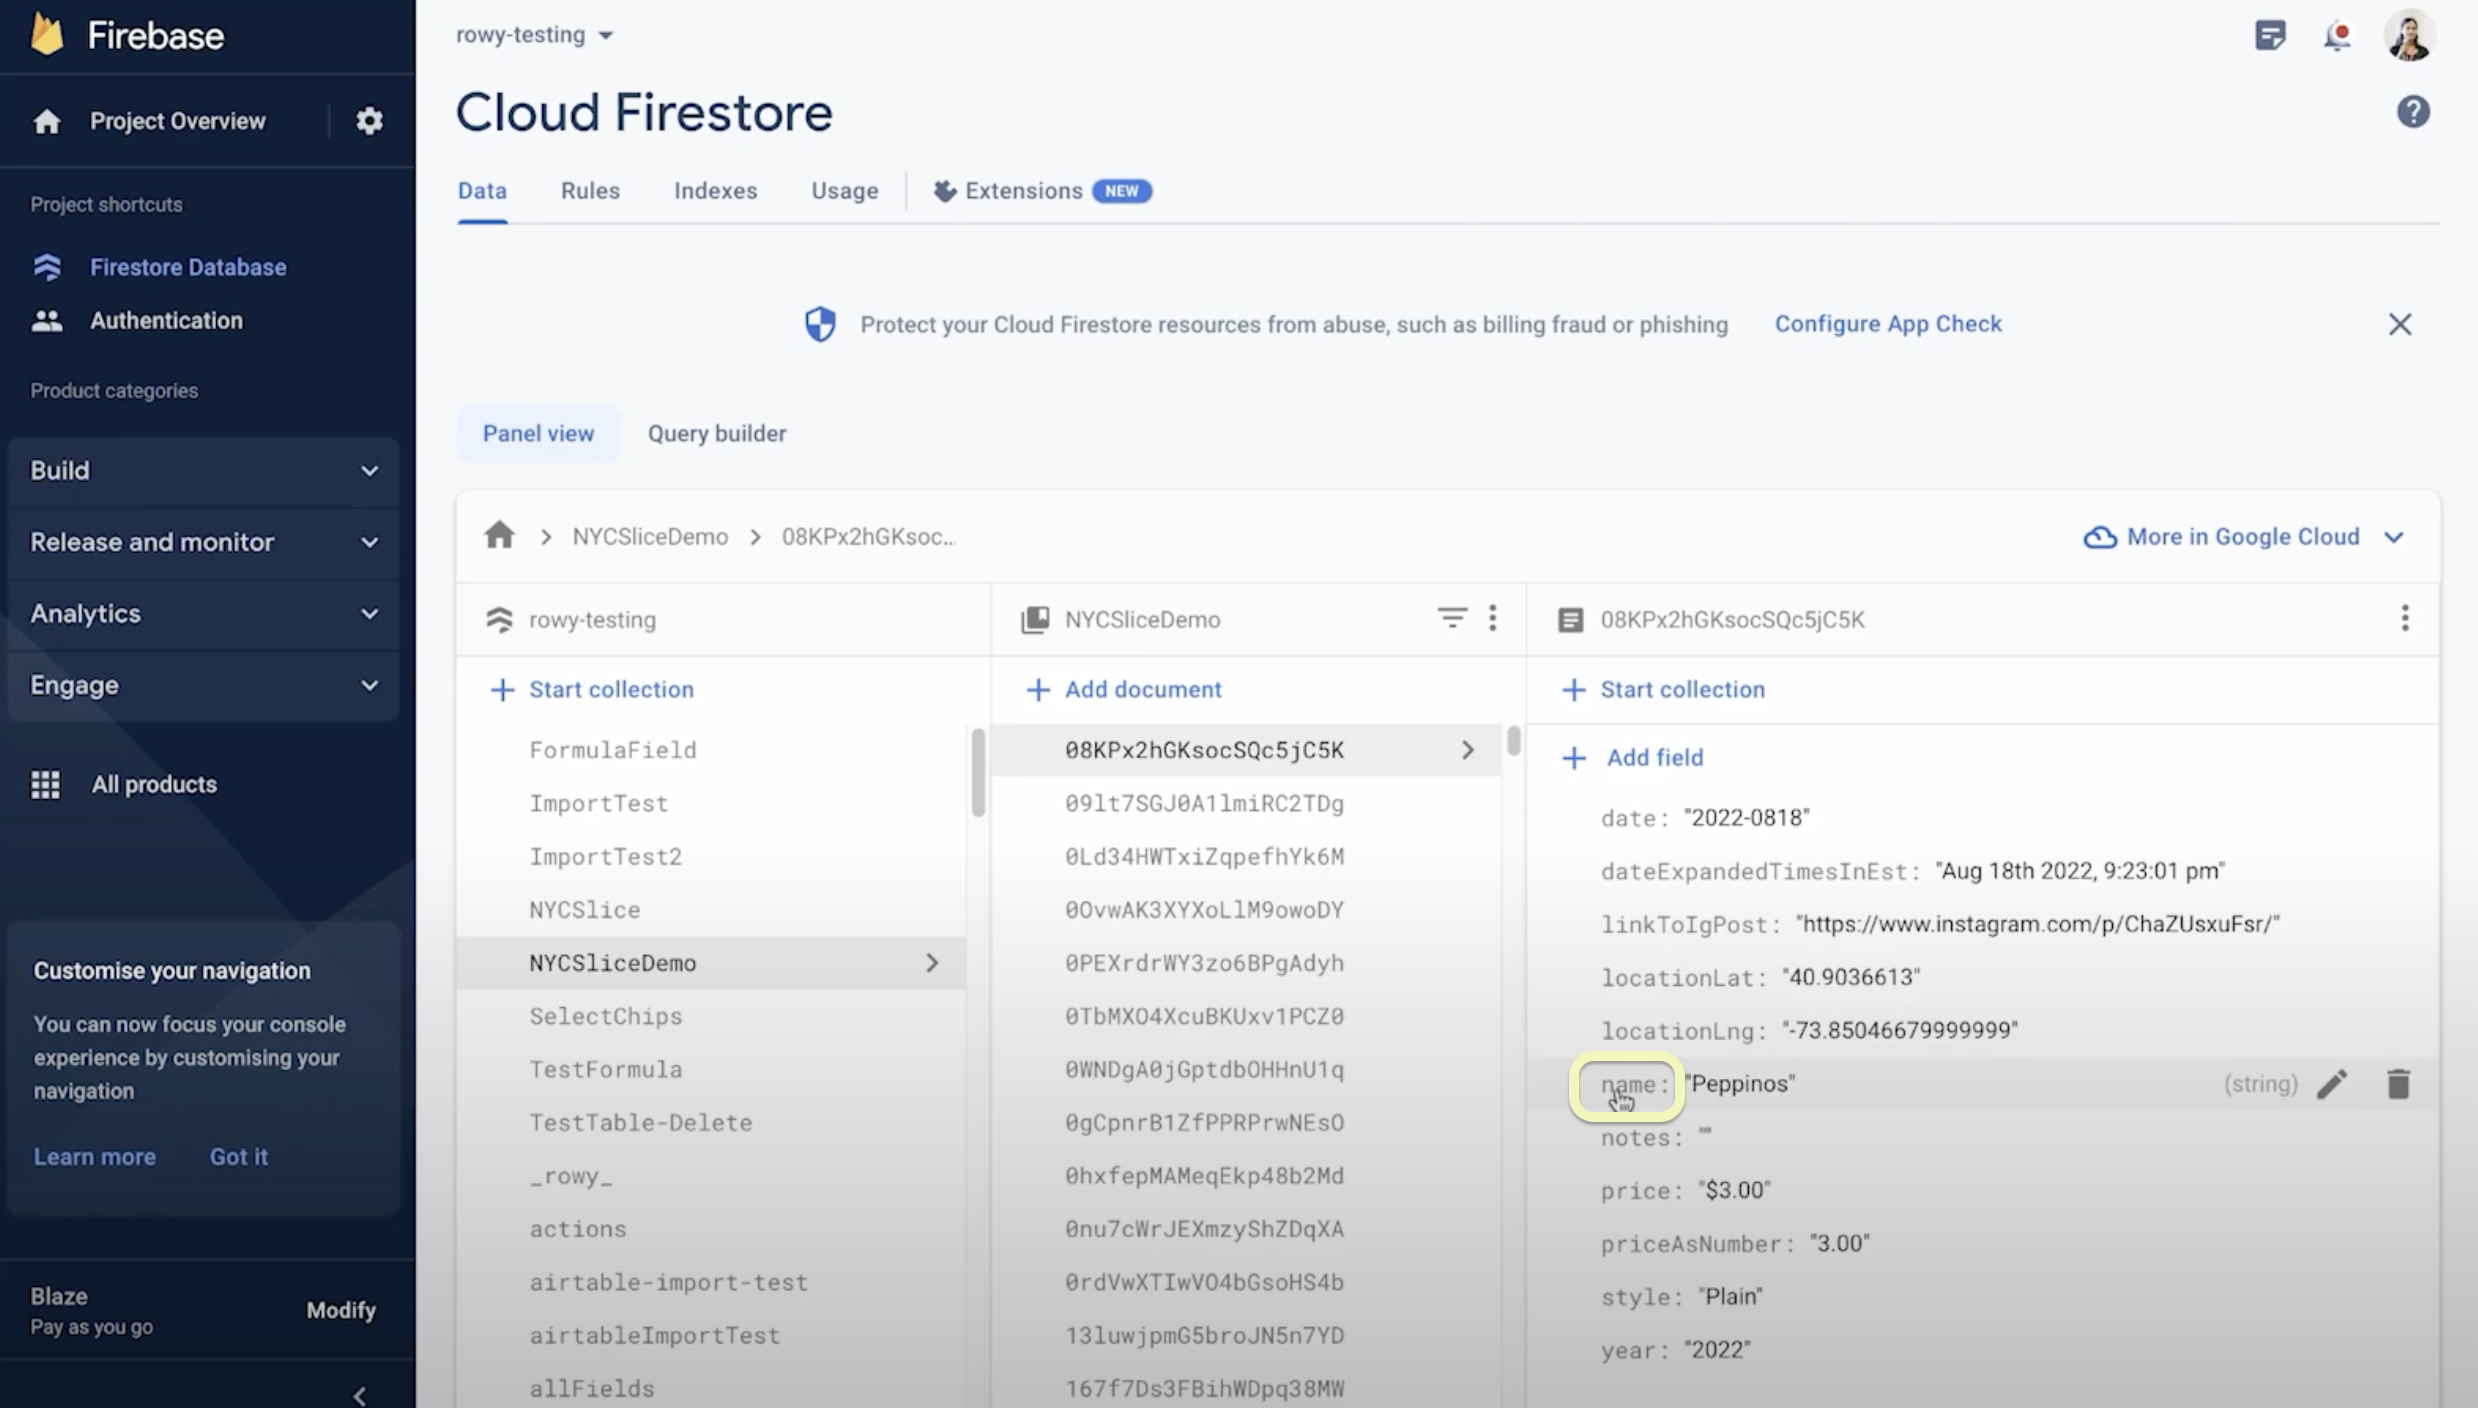Click the Firestore Database collection icon
Screen dimensions: 2478x1408
tap(48, 266)
